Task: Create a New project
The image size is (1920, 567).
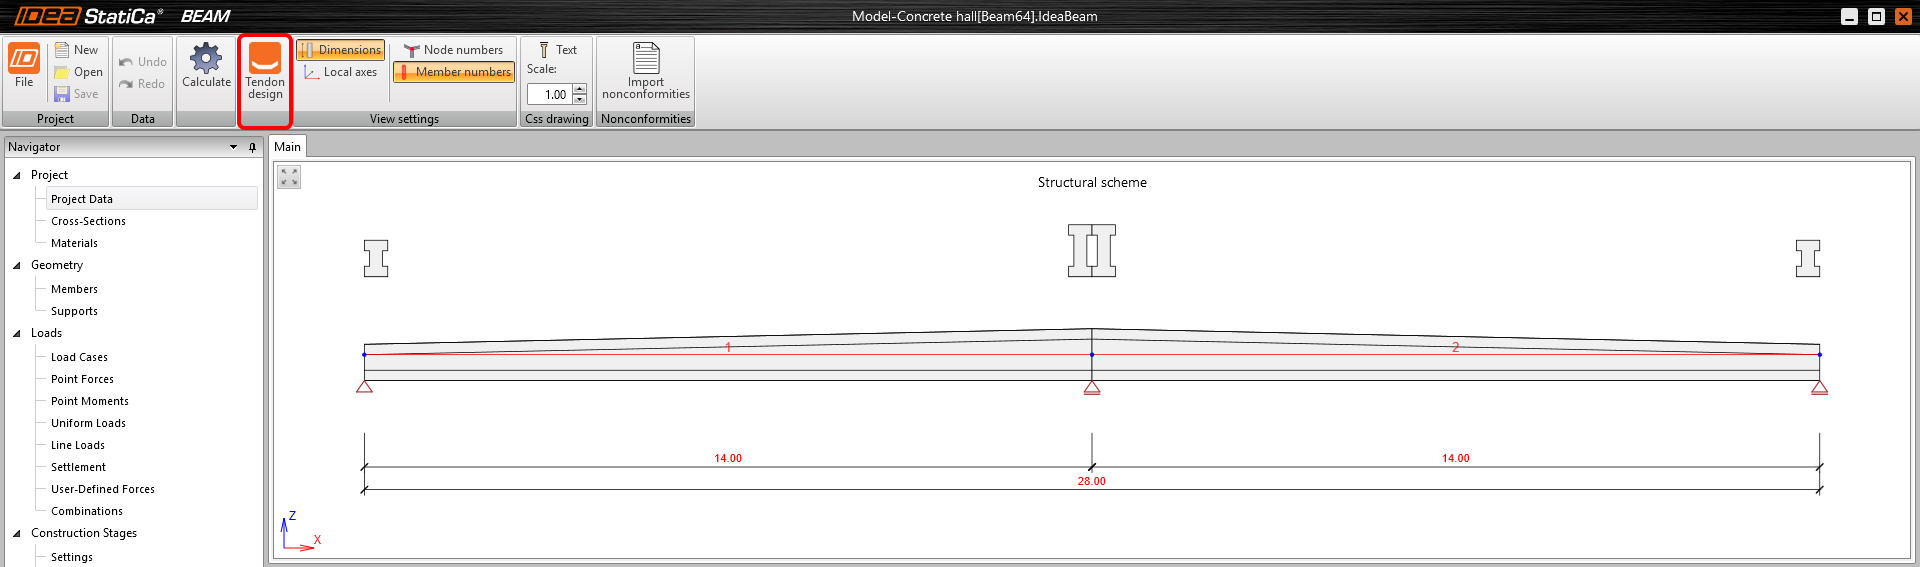Action: tap(76, 50)
